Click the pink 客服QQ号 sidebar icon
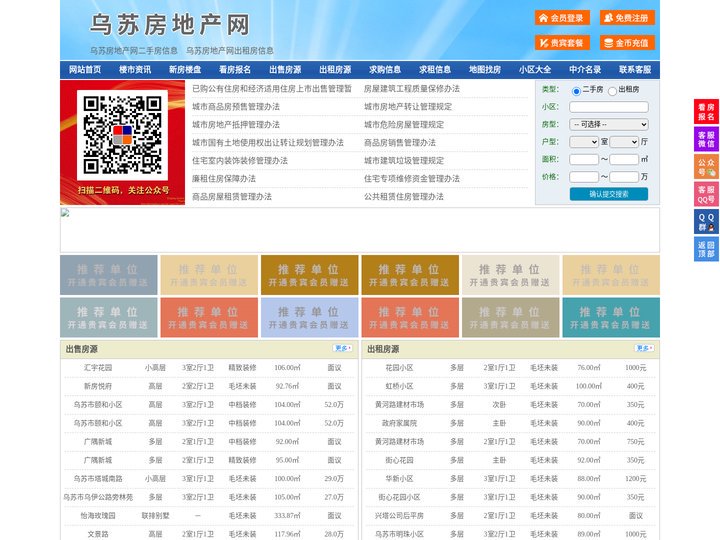The width and height of the screenshot is (720, 540). (706, 194)
